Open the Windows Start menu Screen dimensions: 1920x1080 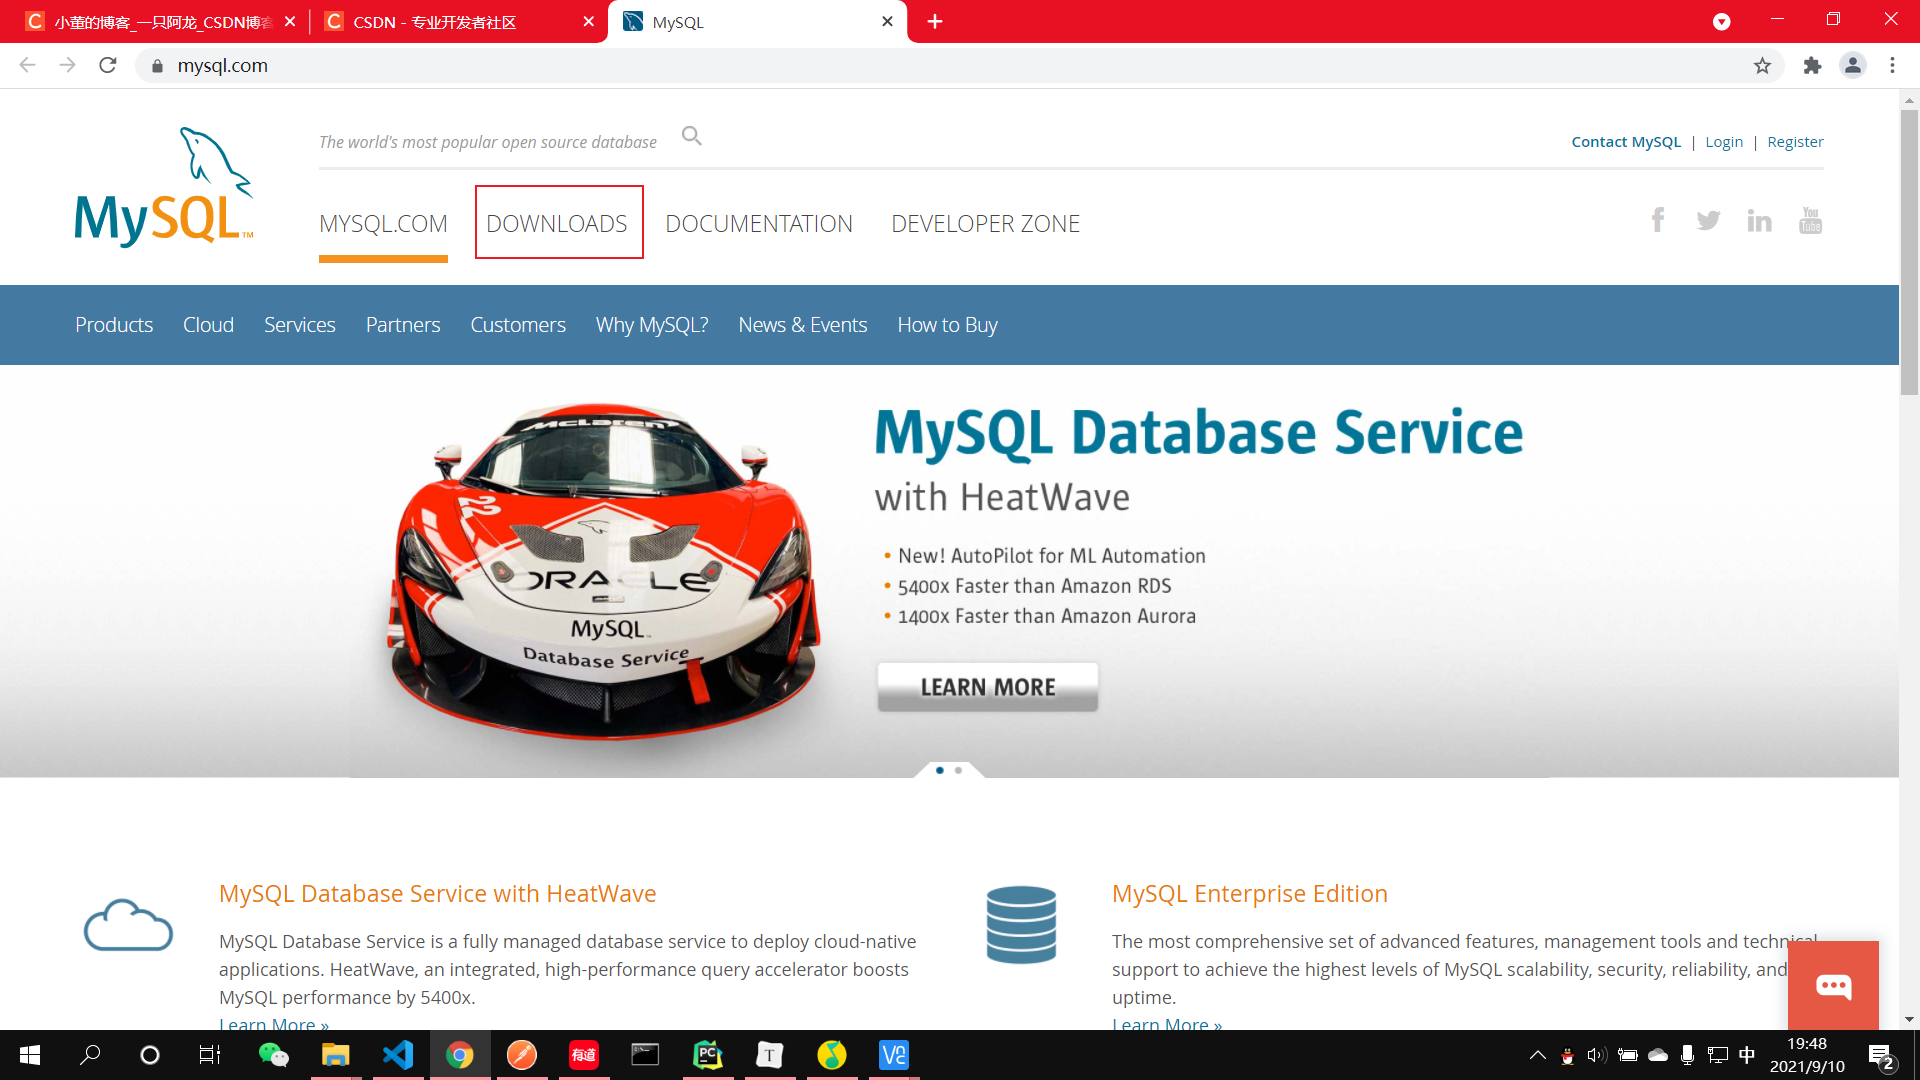(x=30, y=1055)
